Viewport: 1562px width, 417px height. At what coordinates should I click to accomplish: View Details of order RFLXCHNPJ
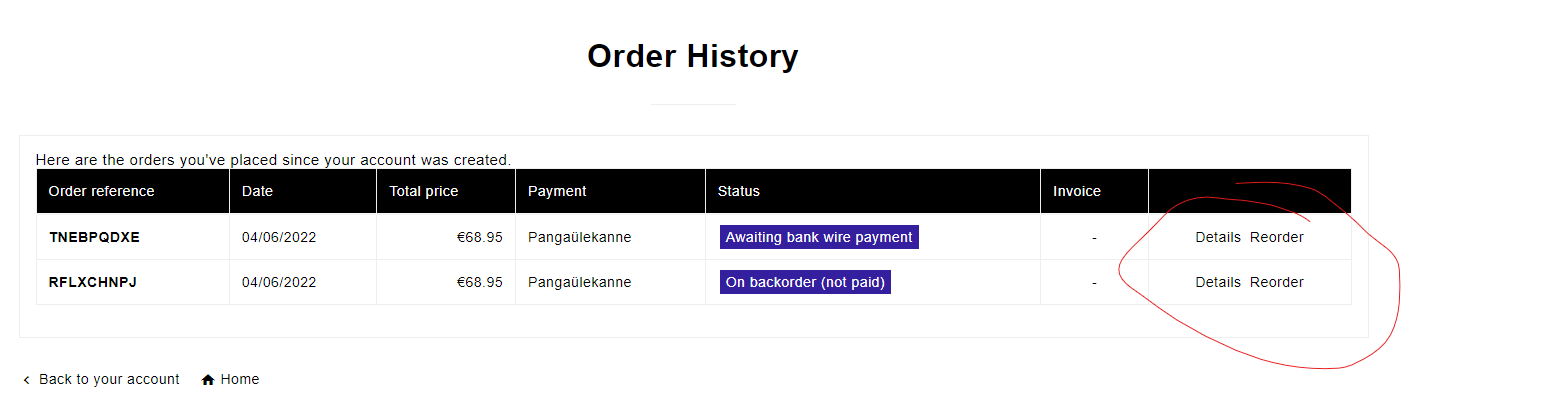click(1217, 282)
